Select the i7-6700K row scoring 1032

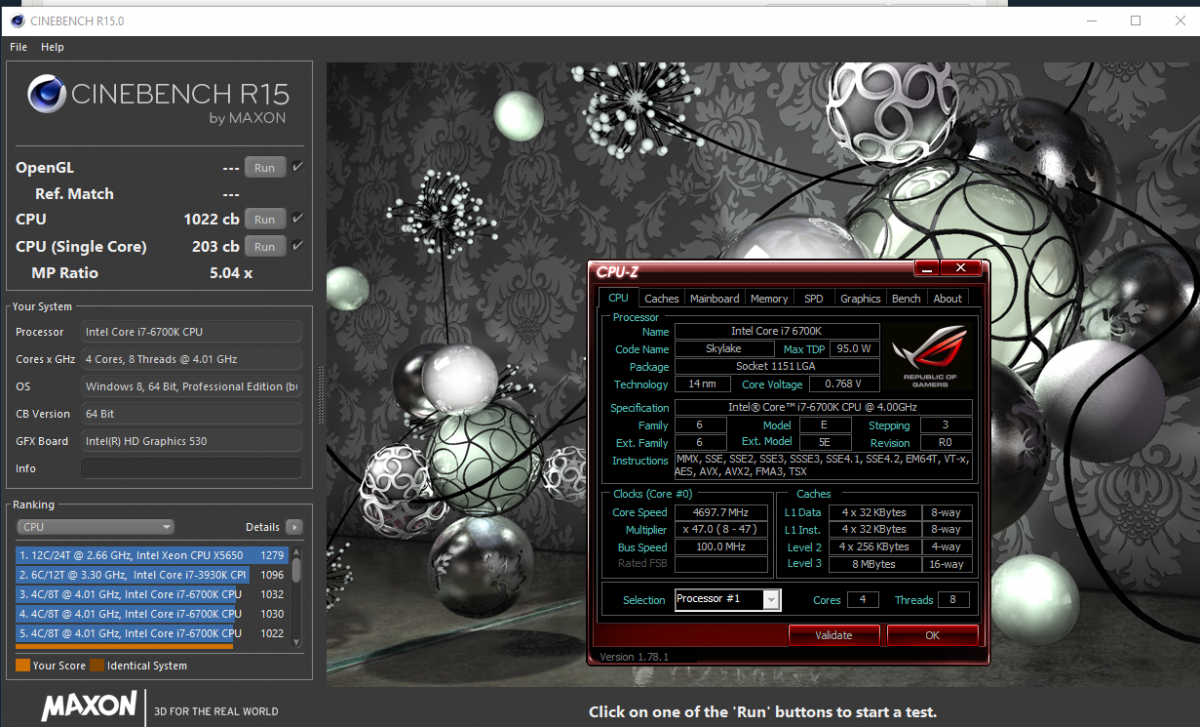tap(151, 594)
